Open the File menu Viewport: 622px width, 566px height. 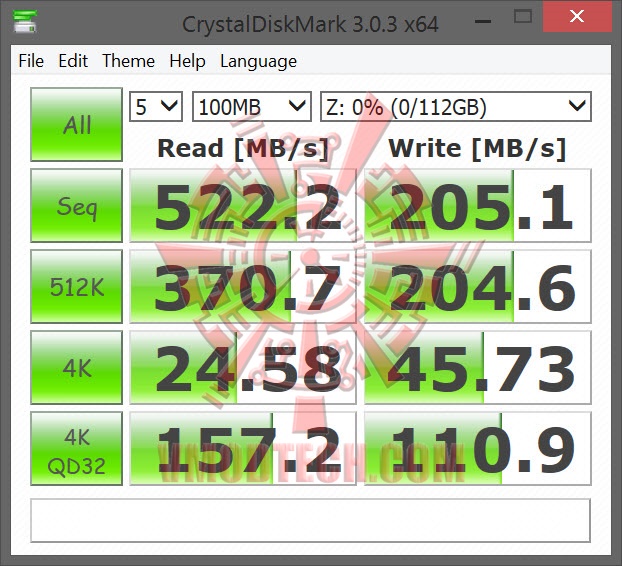pos(31,61)
